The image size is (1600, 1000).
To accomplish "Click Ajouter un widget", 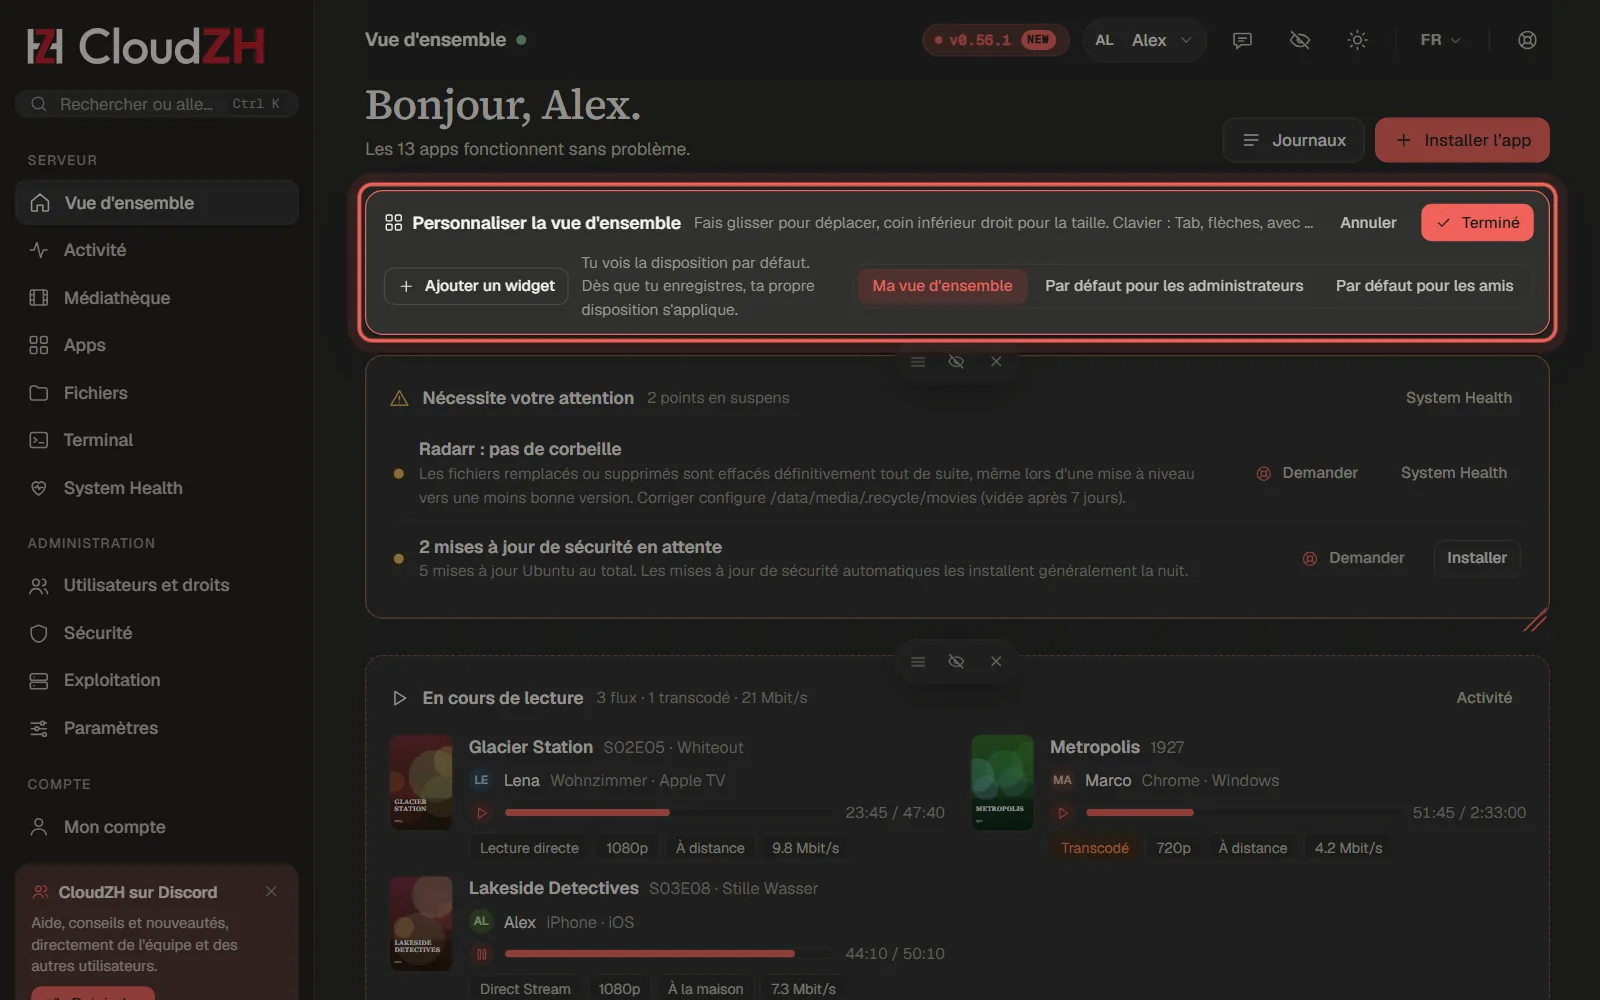I will tap(476, 286).
